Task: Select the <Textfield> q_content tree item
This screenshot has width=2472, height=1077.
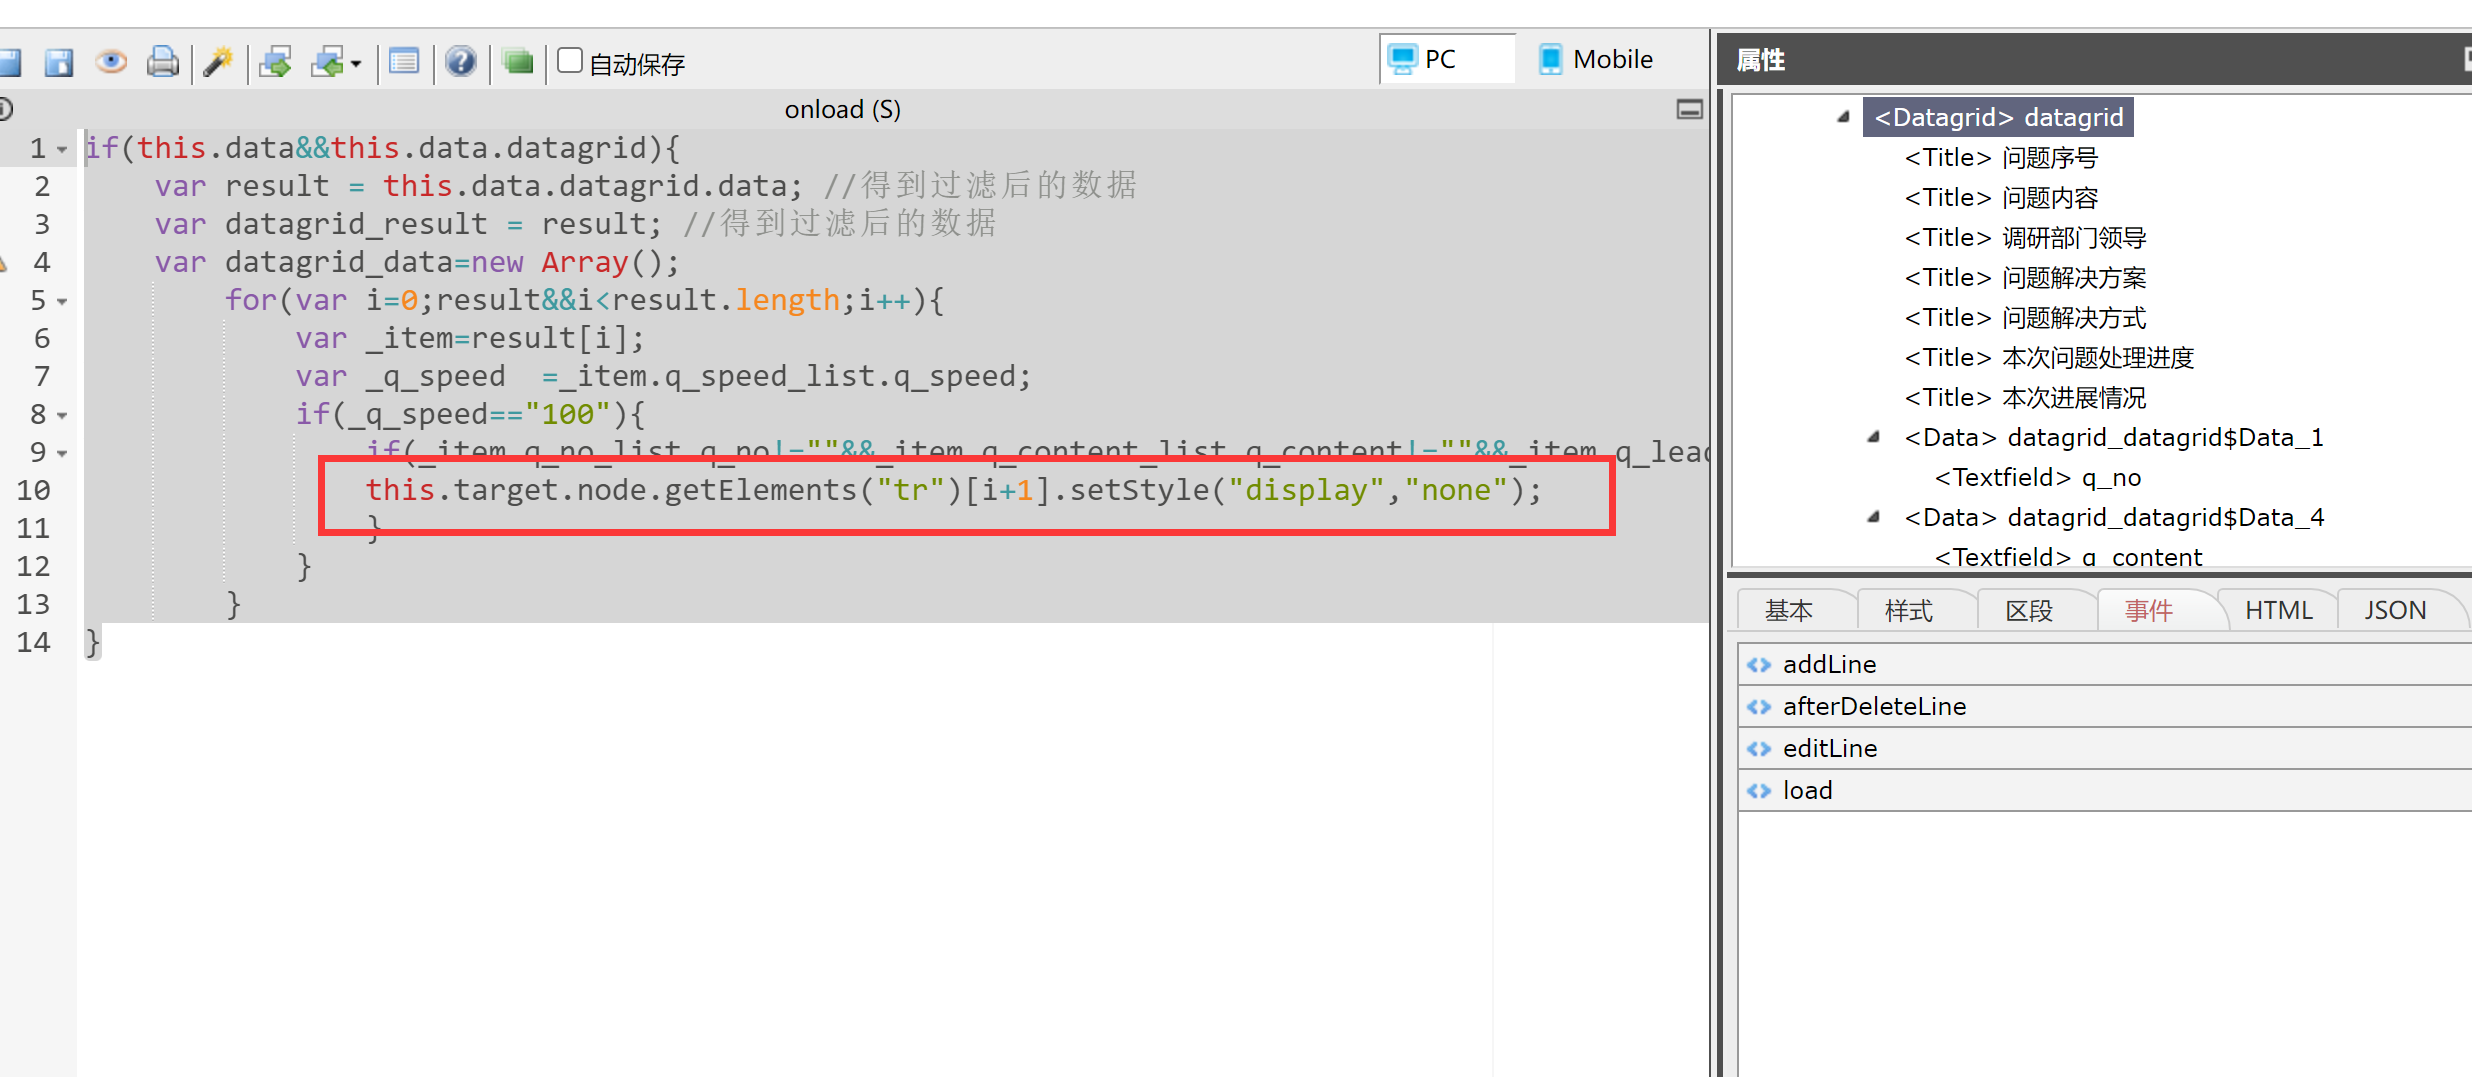Action: click(2068, 555)
